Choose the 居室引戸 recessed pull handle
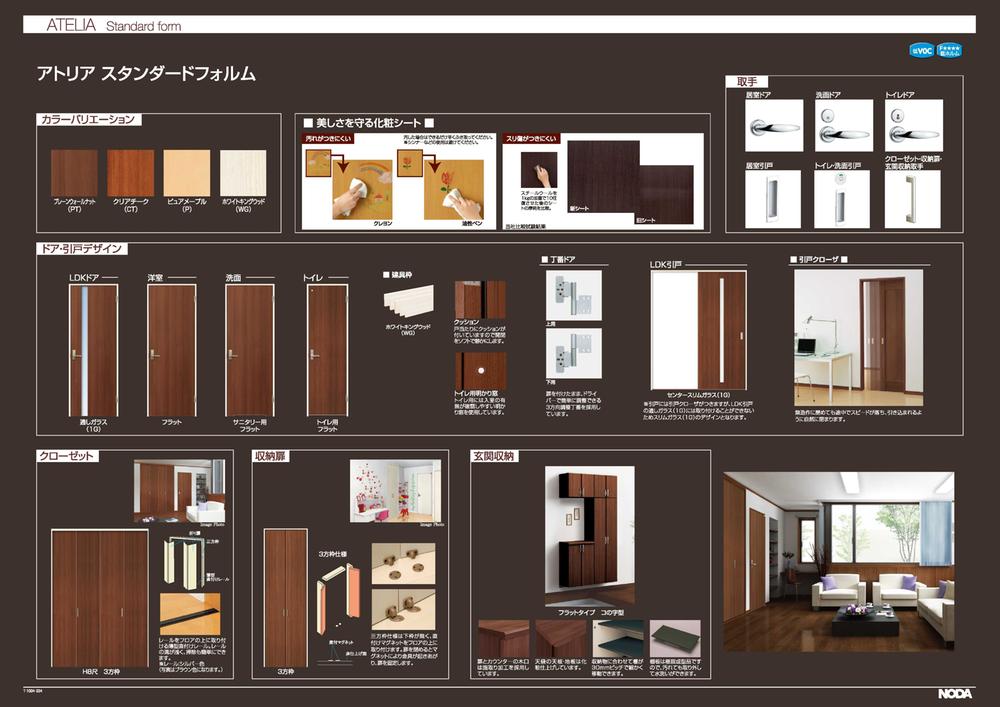The height and width of the screenshot is (707, 1000). pos(773,199)
